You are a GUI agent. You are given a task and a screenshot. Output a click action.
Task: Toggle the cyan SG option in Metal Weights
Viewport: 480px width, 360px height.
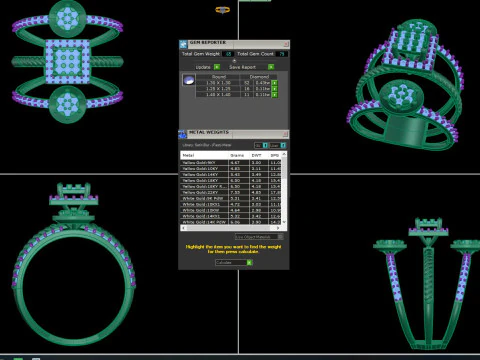coord(265,145)
